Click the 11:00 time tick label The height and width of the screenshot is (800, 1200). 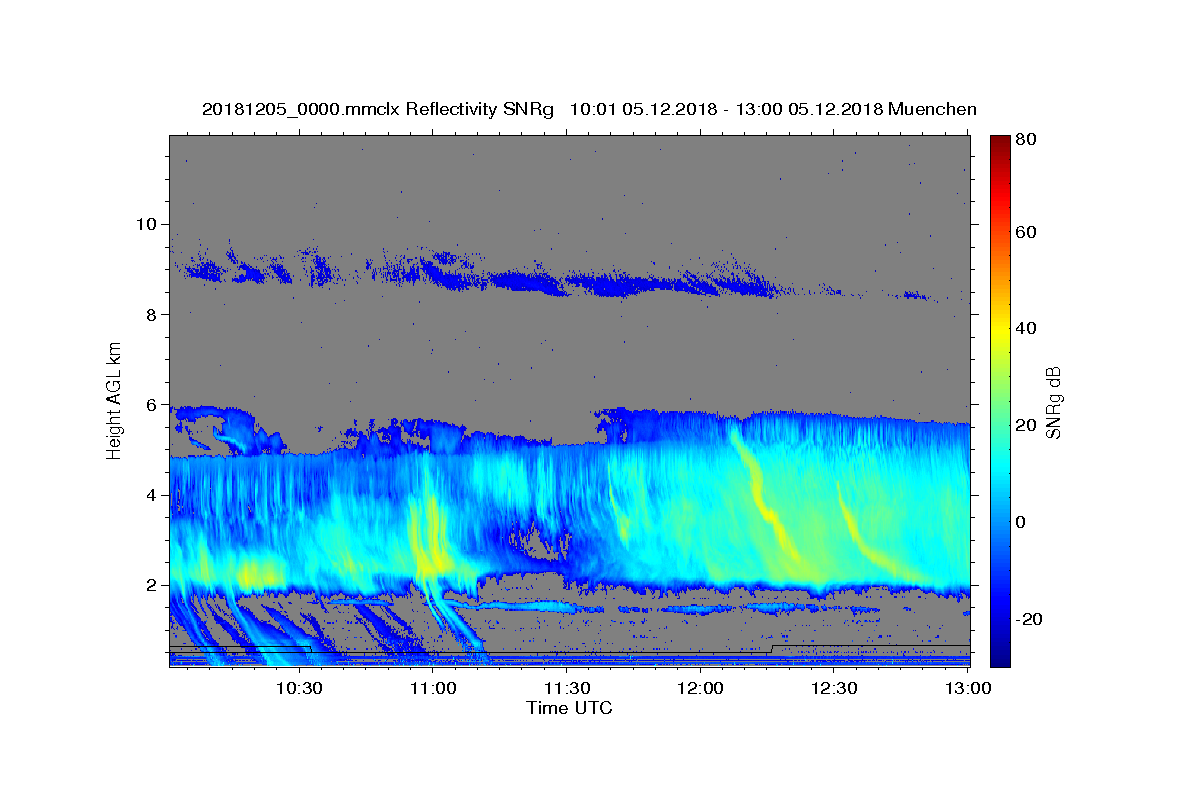click(434, 689)
